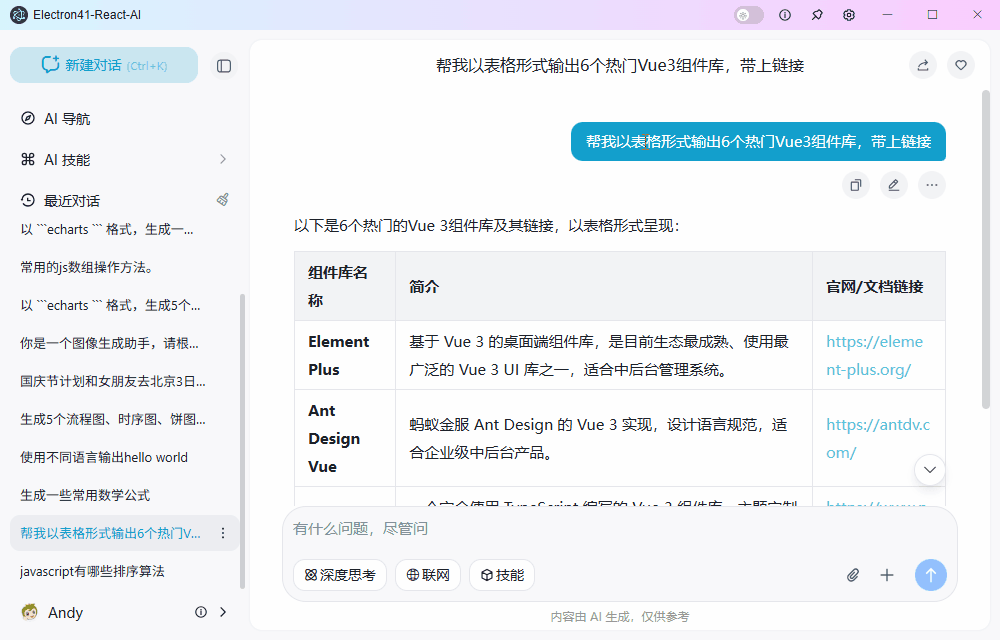1000x640 pixels.
Task: Attach a file with the paperclip icon
Action: click(853, 575)
